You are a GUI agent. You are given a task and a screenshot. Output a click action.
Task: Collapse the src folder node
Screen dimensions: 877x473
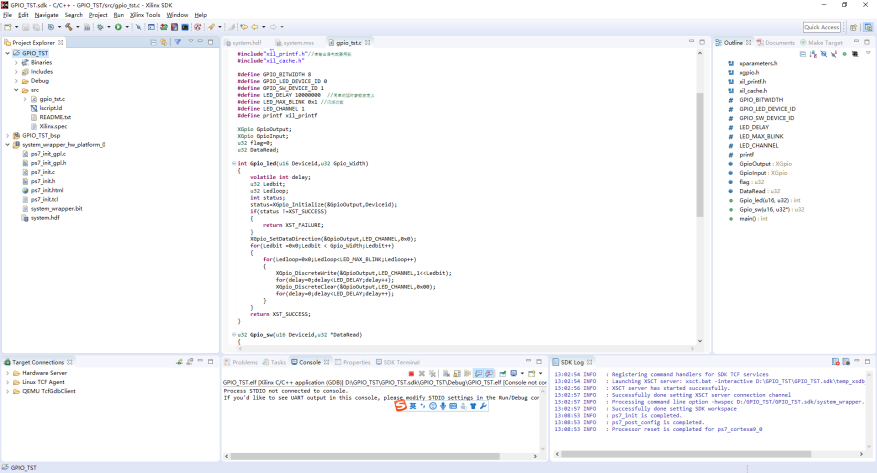[16, 90]
